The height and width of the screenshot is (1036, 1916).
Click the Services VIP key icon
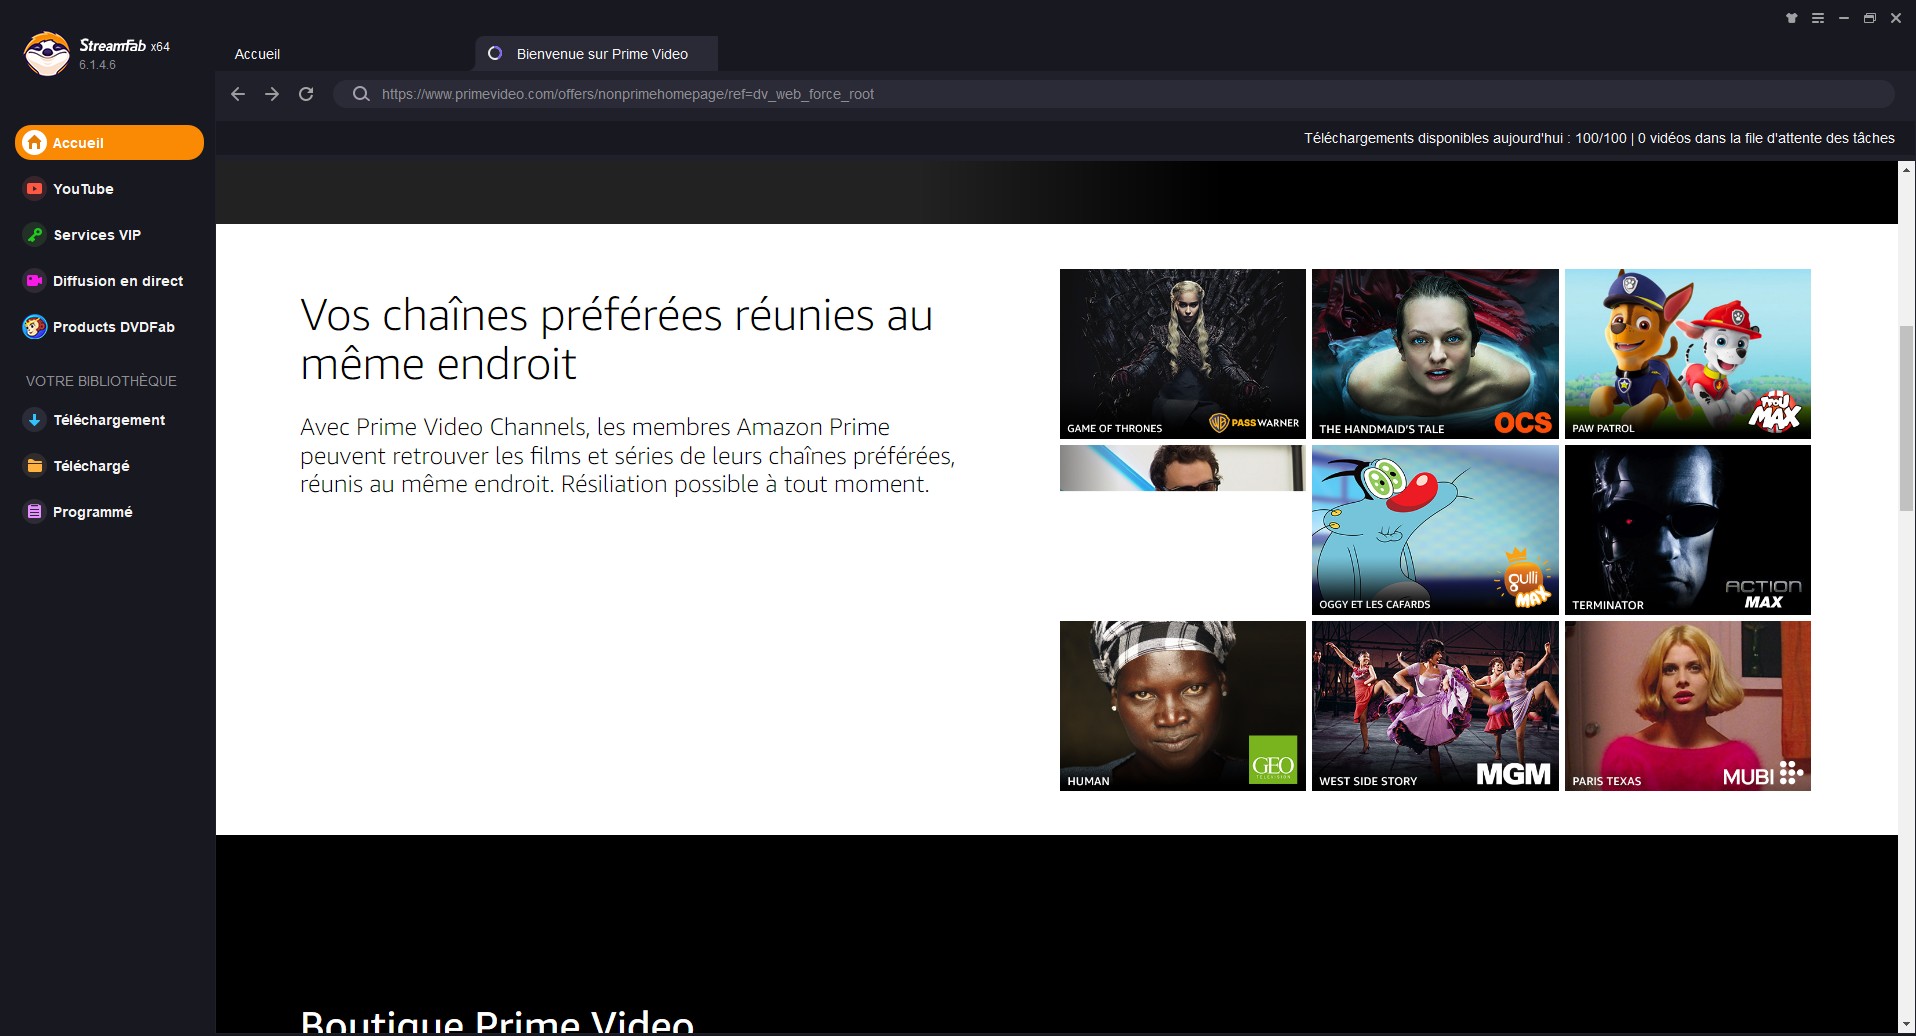point(35,235)
